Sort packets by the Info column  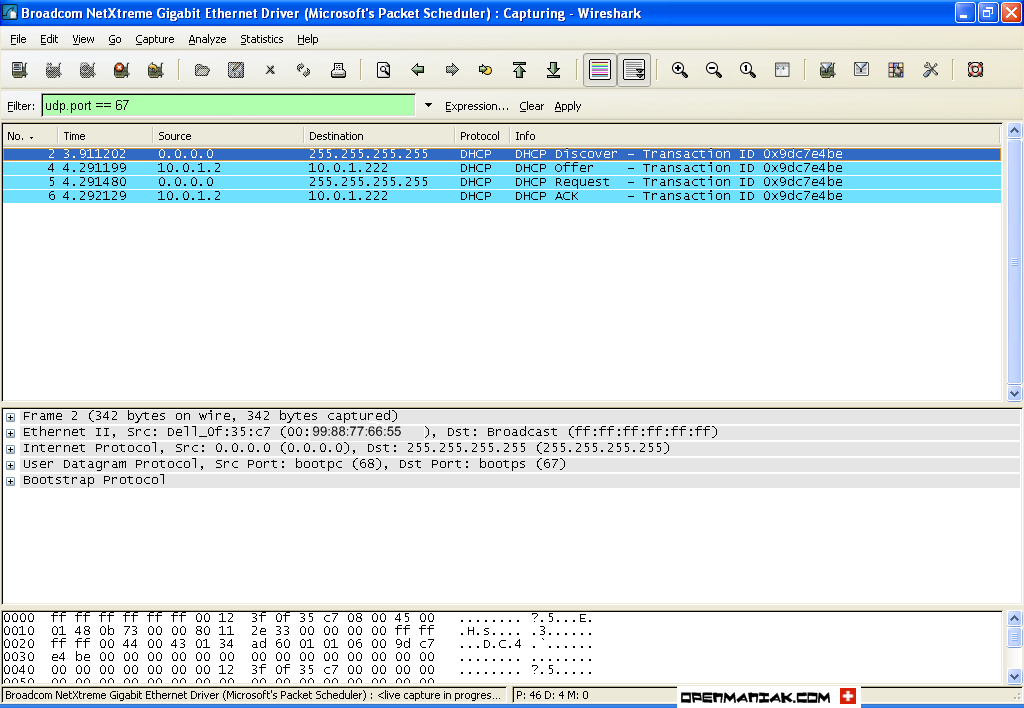(754, 136)
